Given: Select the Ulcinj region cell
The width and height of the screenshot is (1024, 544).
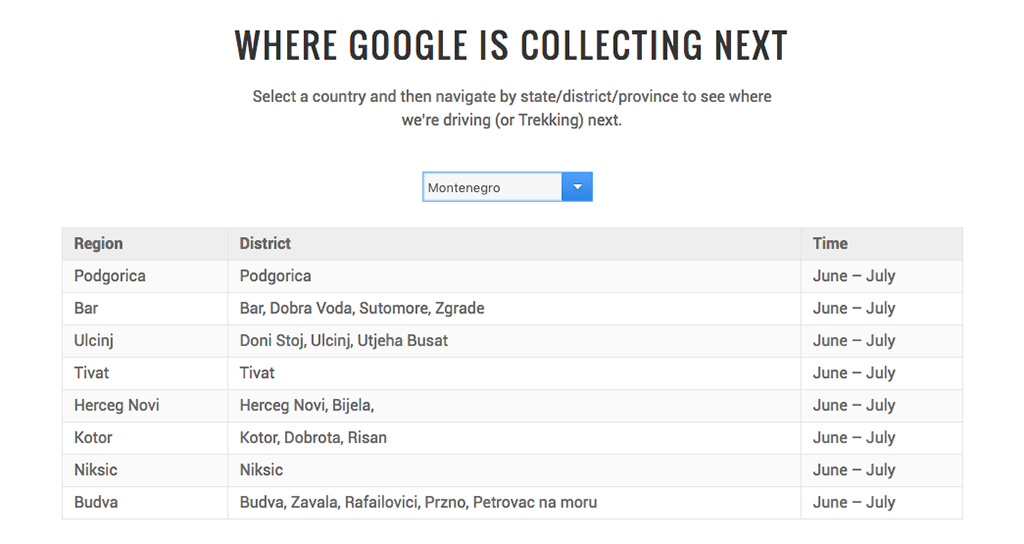Looking at the screenshot, I should click(145, 341).
